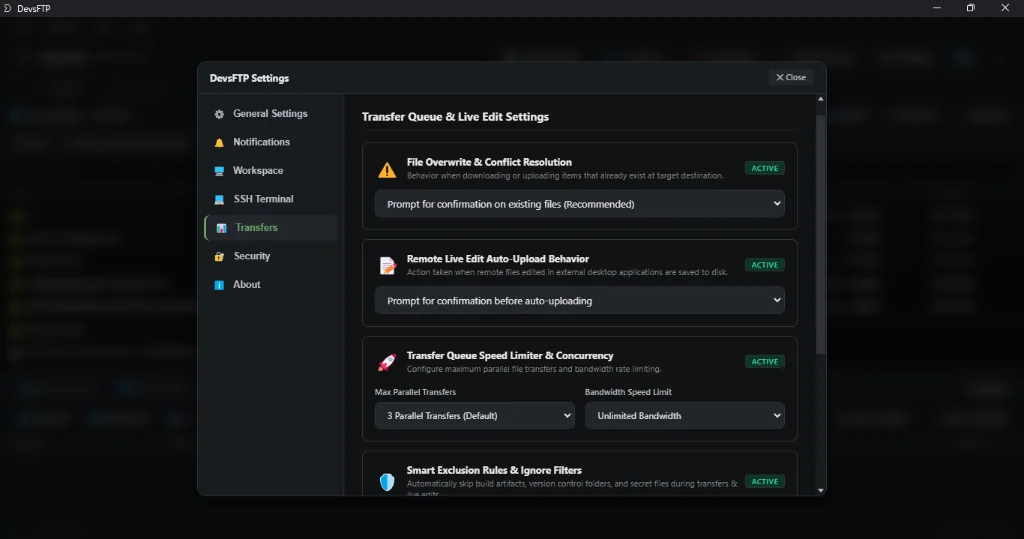Click the Workspace monitor icon
This screenshot has height=539, width=1024.
219,171
